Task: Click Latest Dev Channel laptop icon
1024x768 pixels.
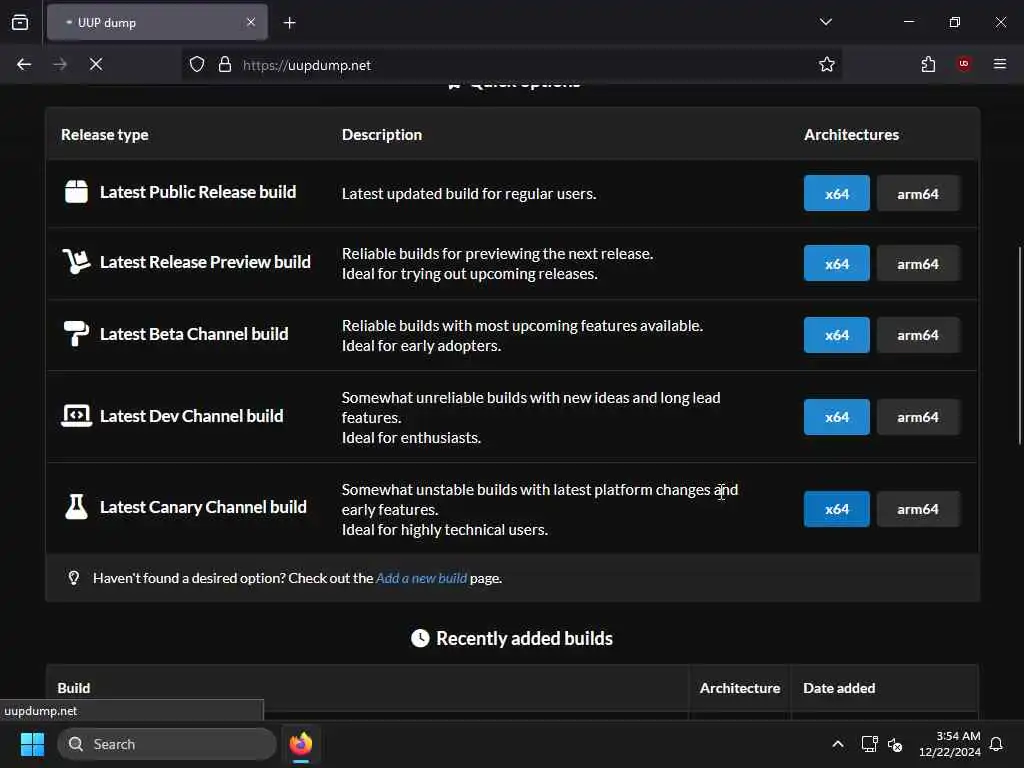Action: 76,415
